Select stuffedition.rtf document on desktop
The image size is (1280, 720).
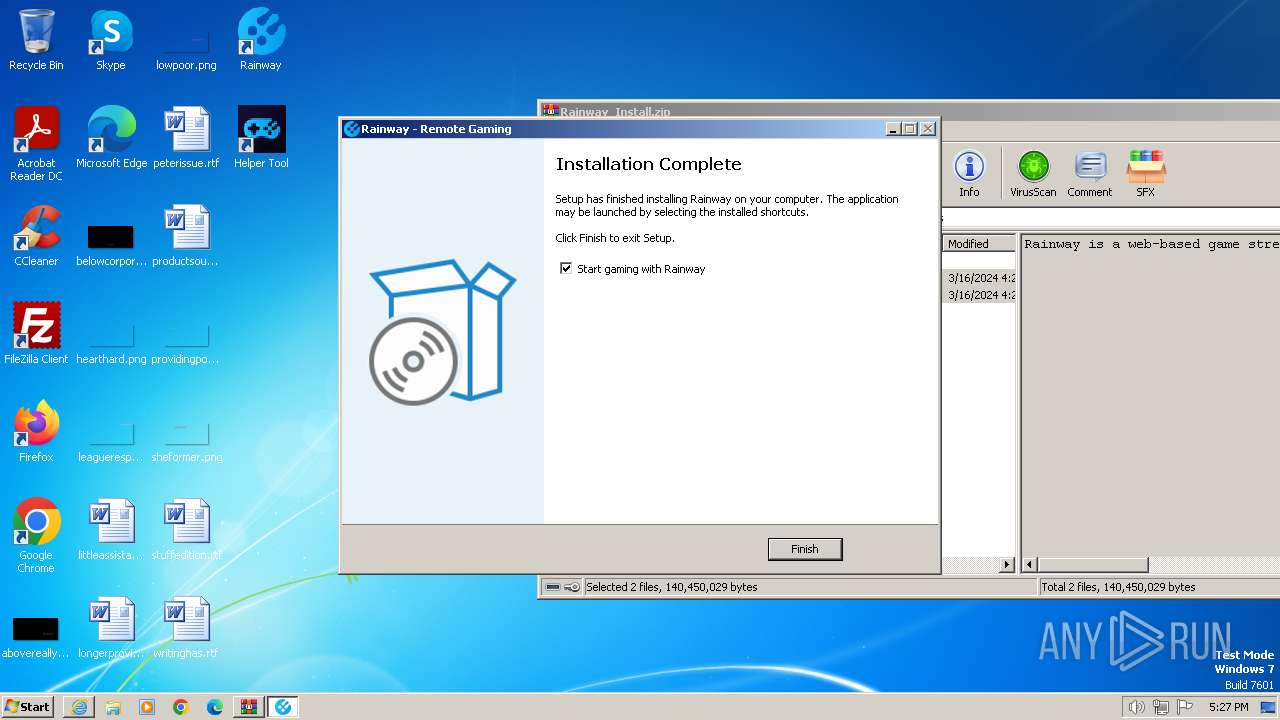(186, 530)
